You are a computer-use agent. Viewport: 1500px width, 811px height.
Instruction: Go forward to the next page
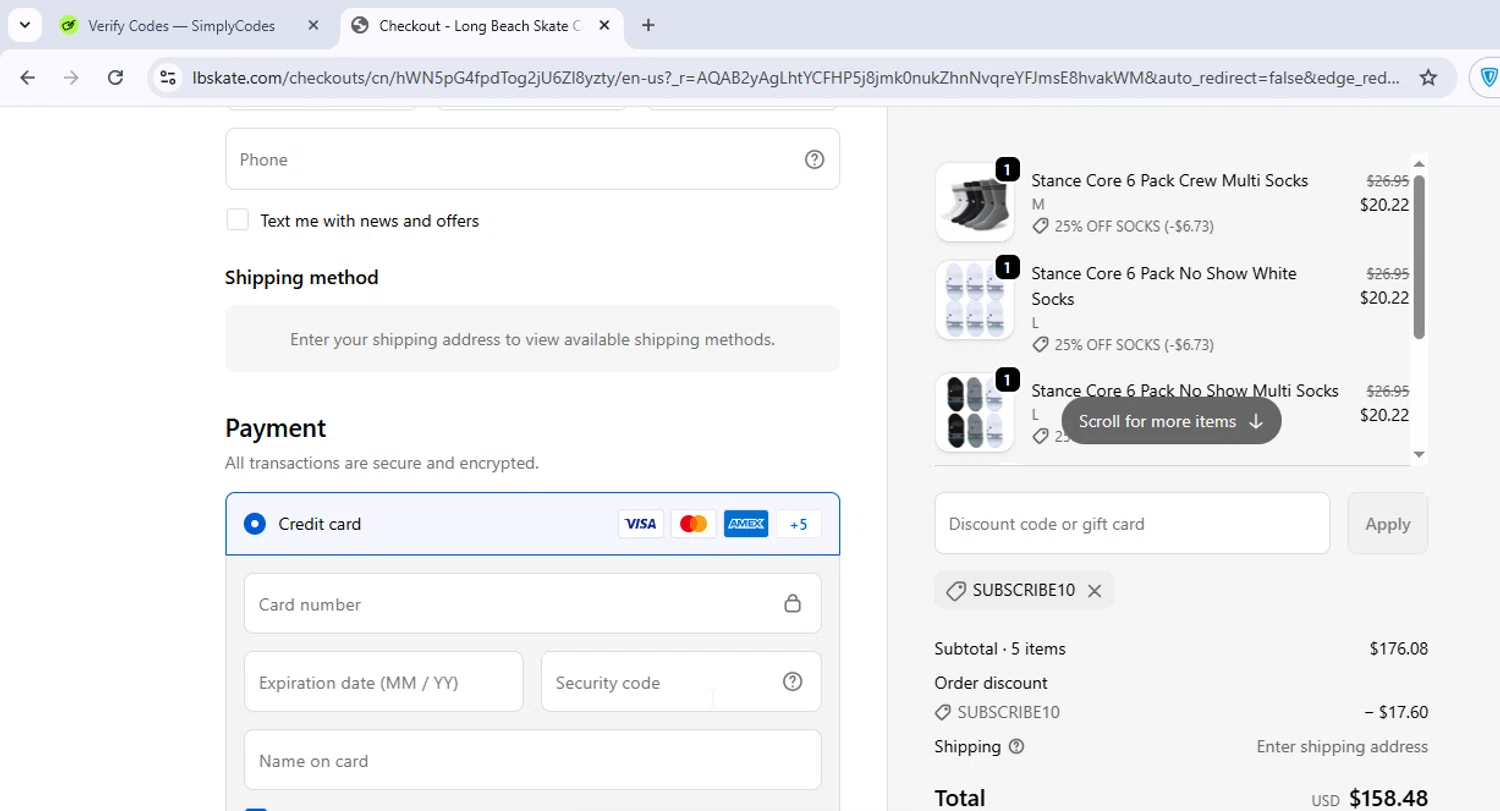tap(71, 78)
